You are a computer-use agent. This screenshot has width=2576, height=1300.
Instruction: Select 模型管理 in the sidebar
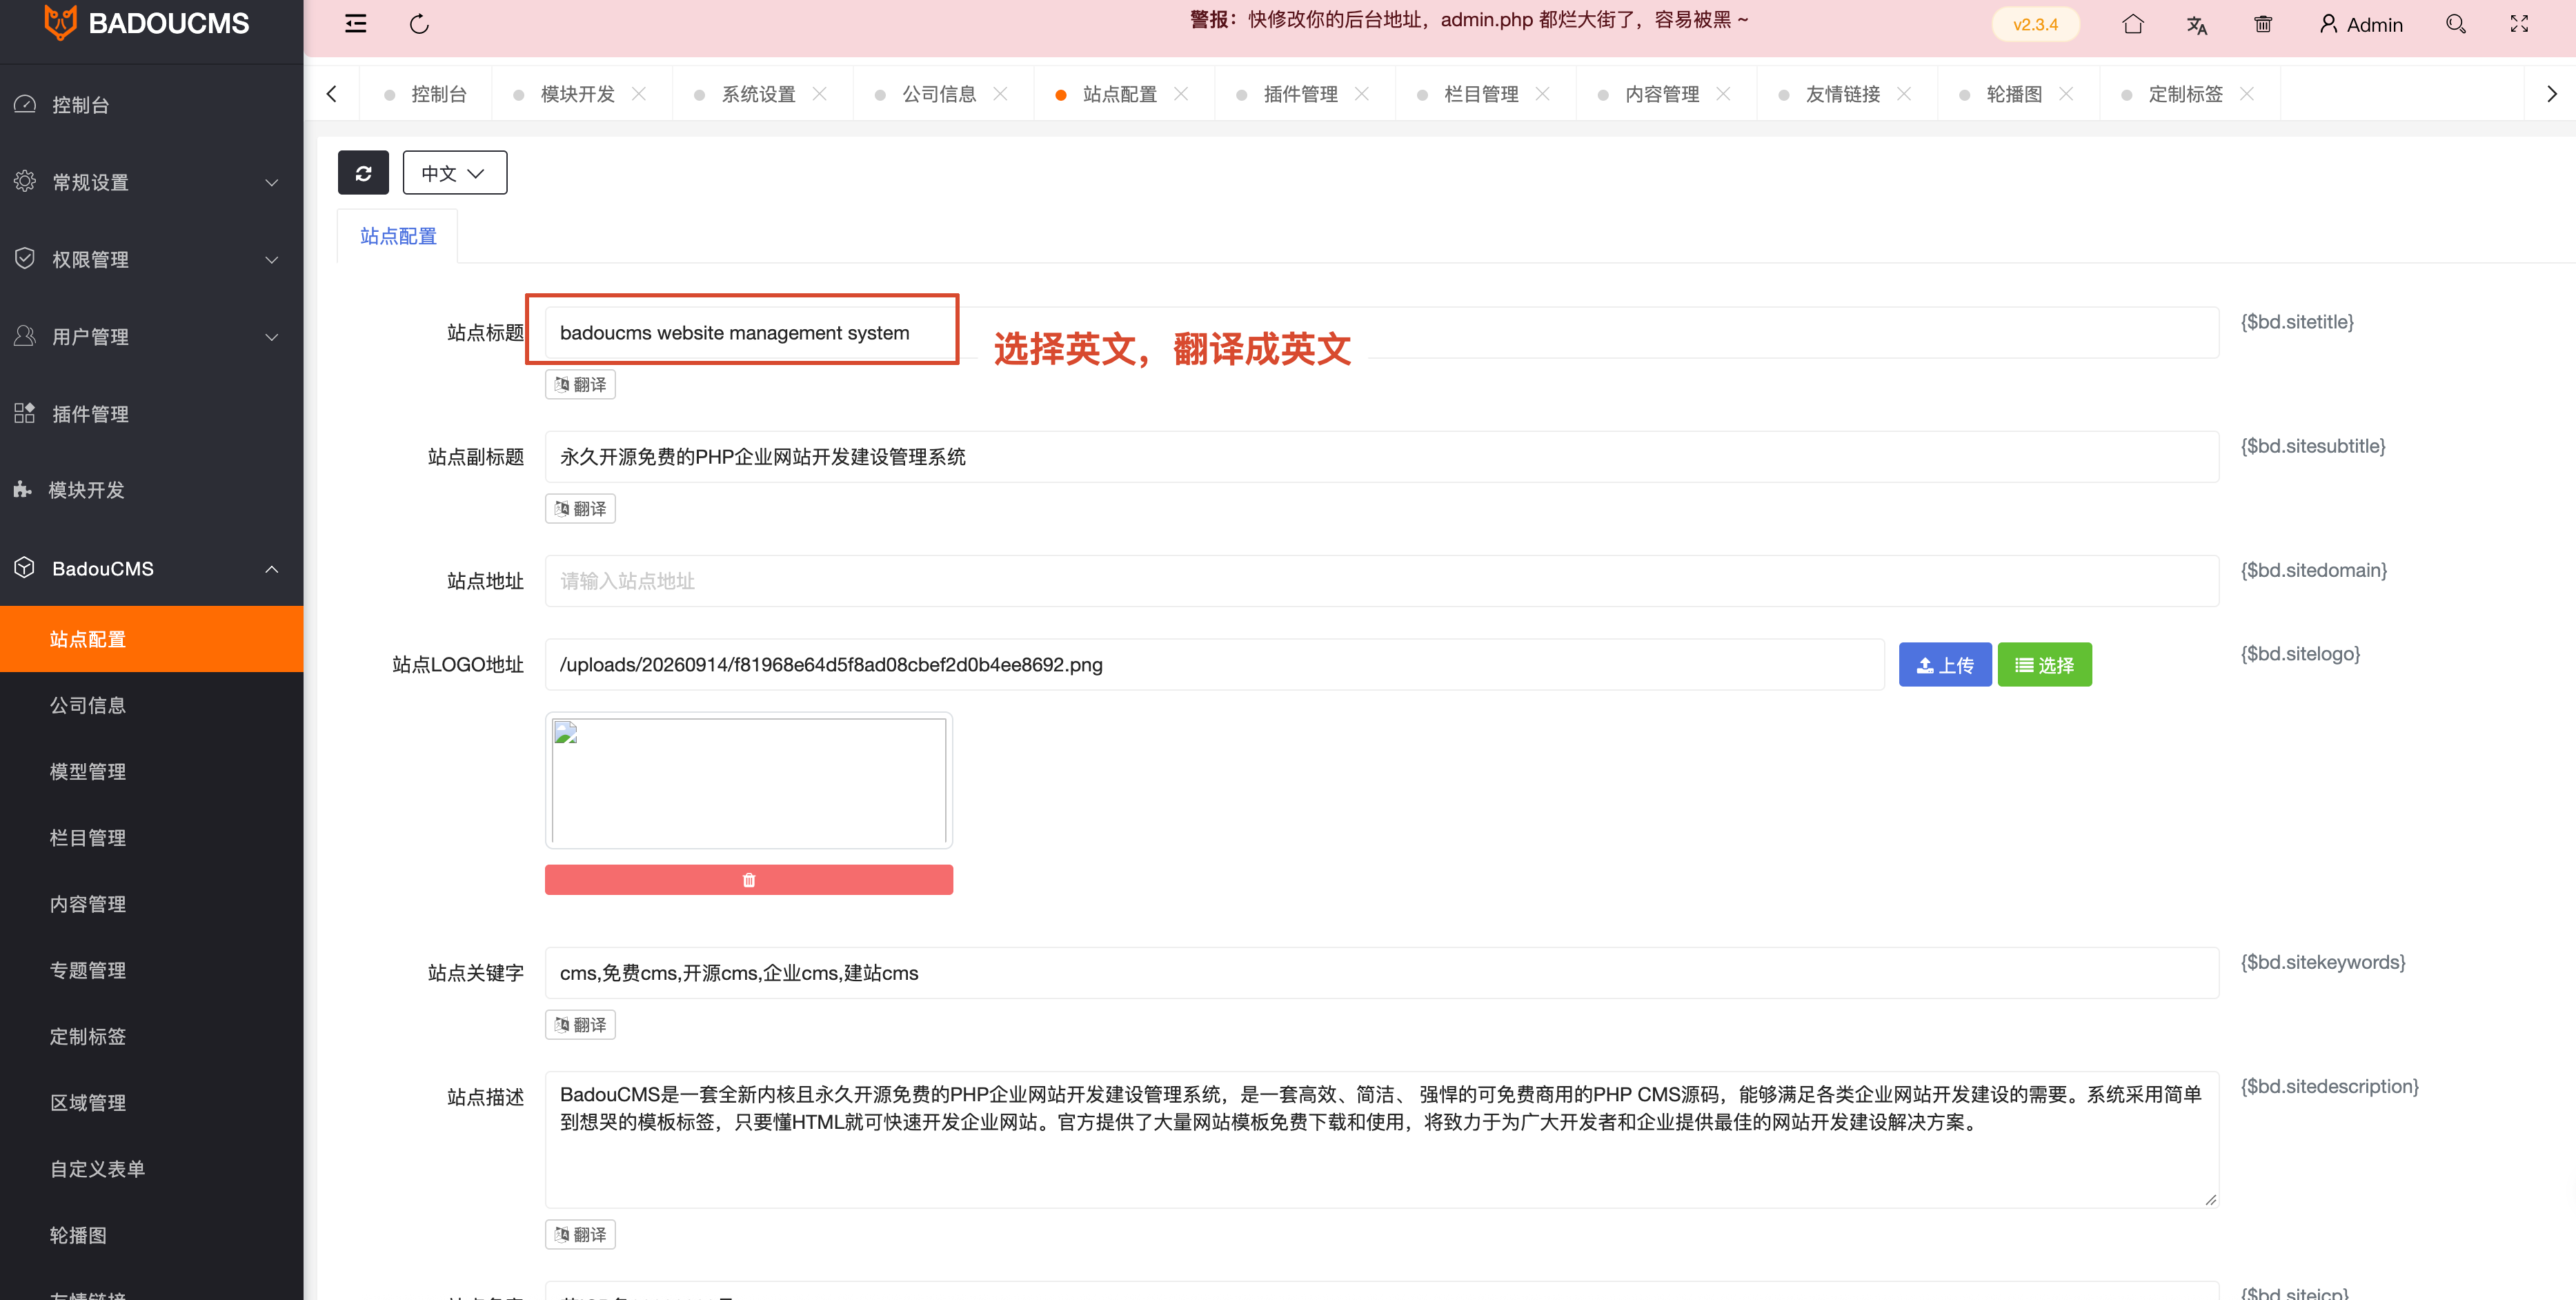(152, 771)
